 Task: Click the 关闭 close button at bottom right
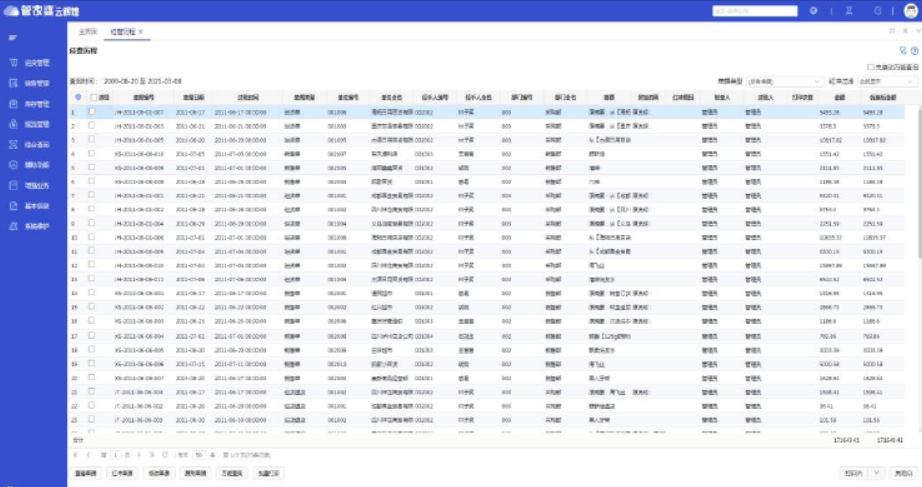[903, 472]
